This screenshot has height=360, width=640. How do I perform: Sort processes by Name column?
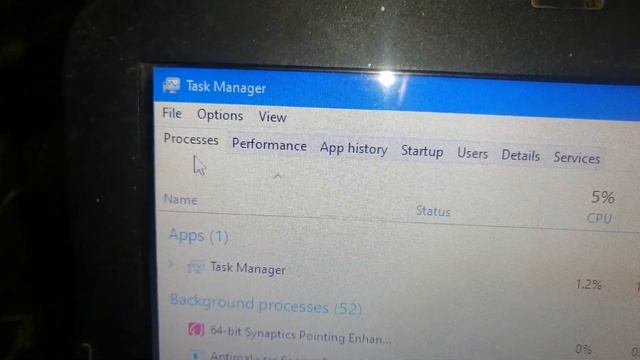point(180,200)
